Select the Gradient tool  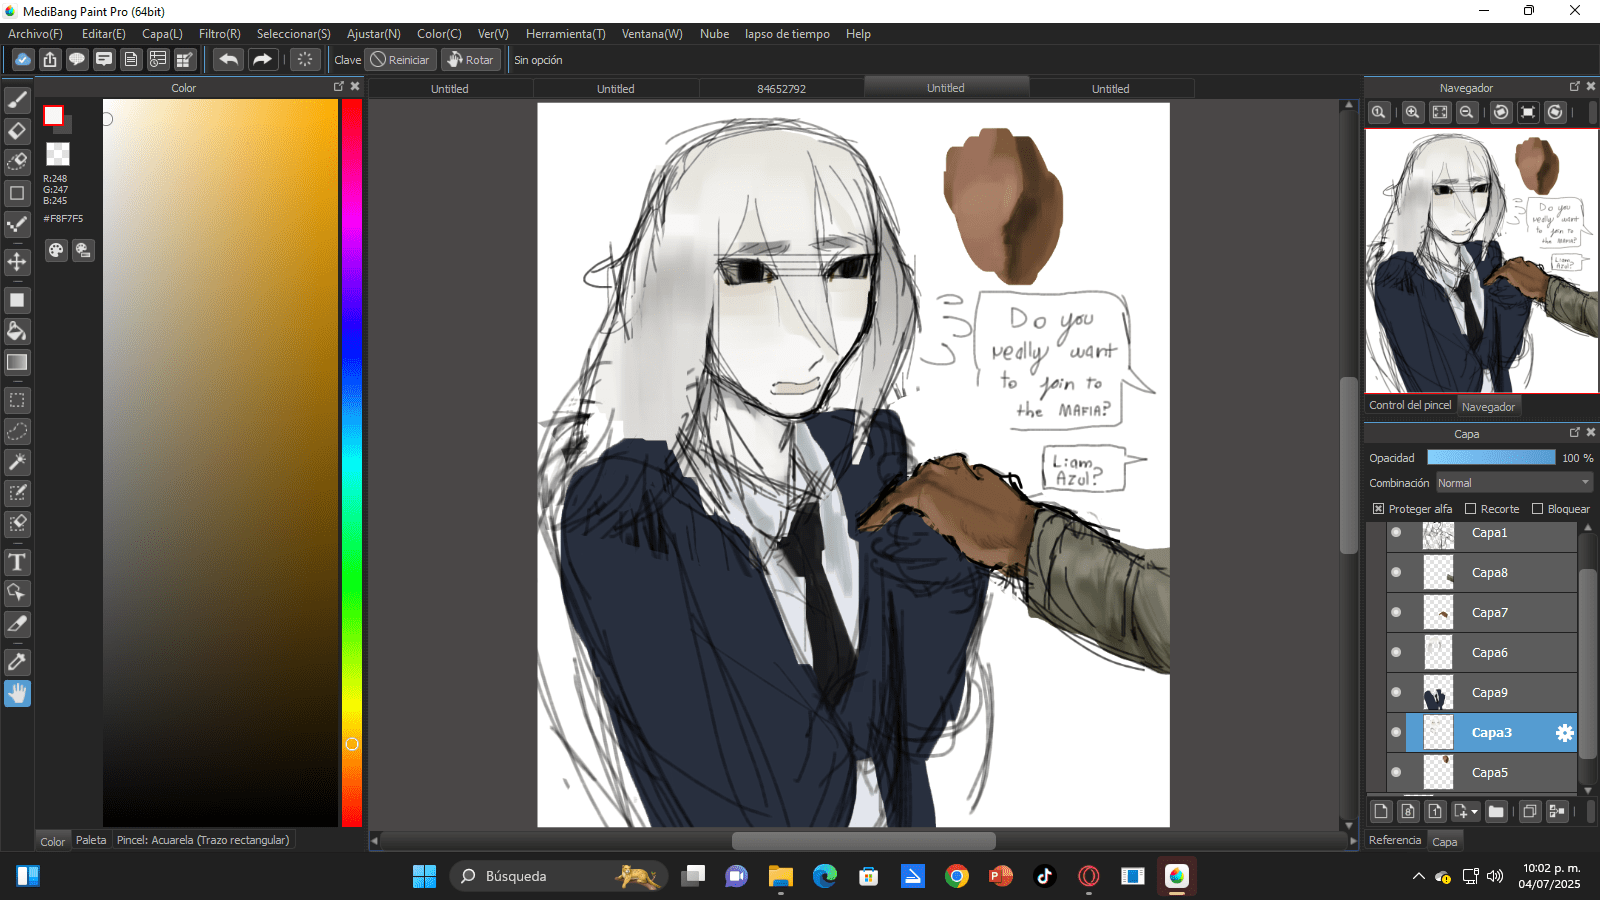click(17, 362)
